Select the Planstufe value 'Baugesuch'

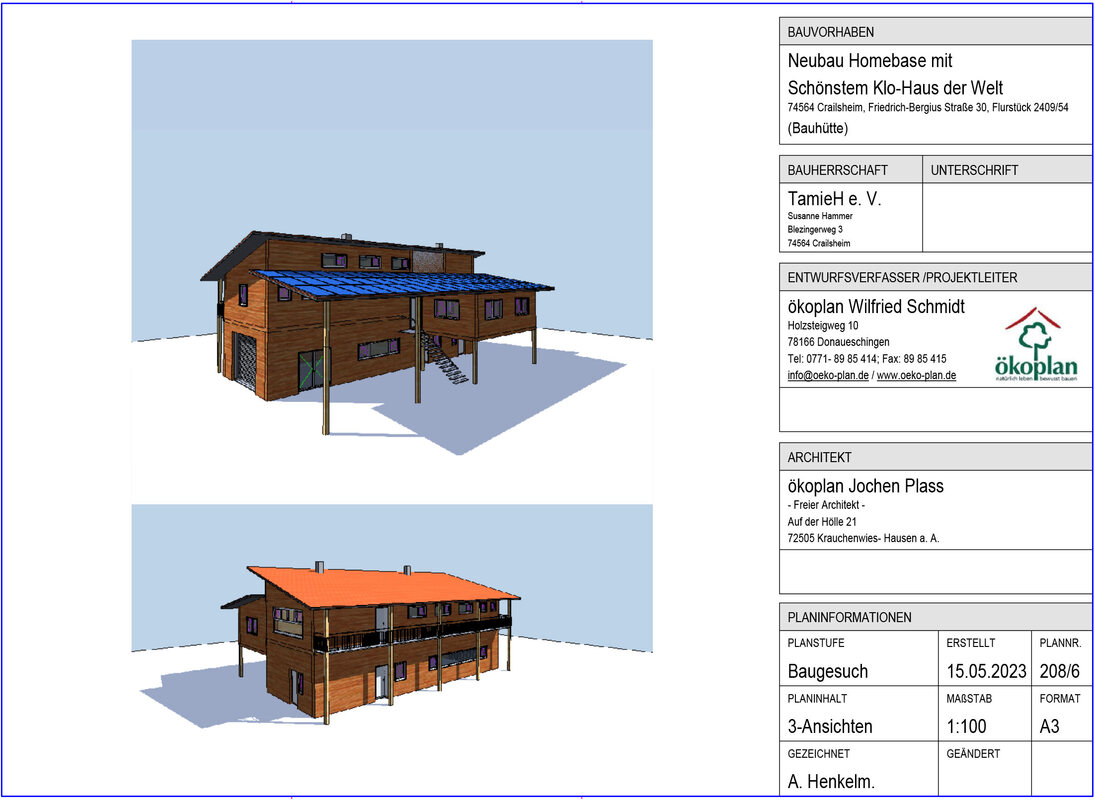point(828,671)
